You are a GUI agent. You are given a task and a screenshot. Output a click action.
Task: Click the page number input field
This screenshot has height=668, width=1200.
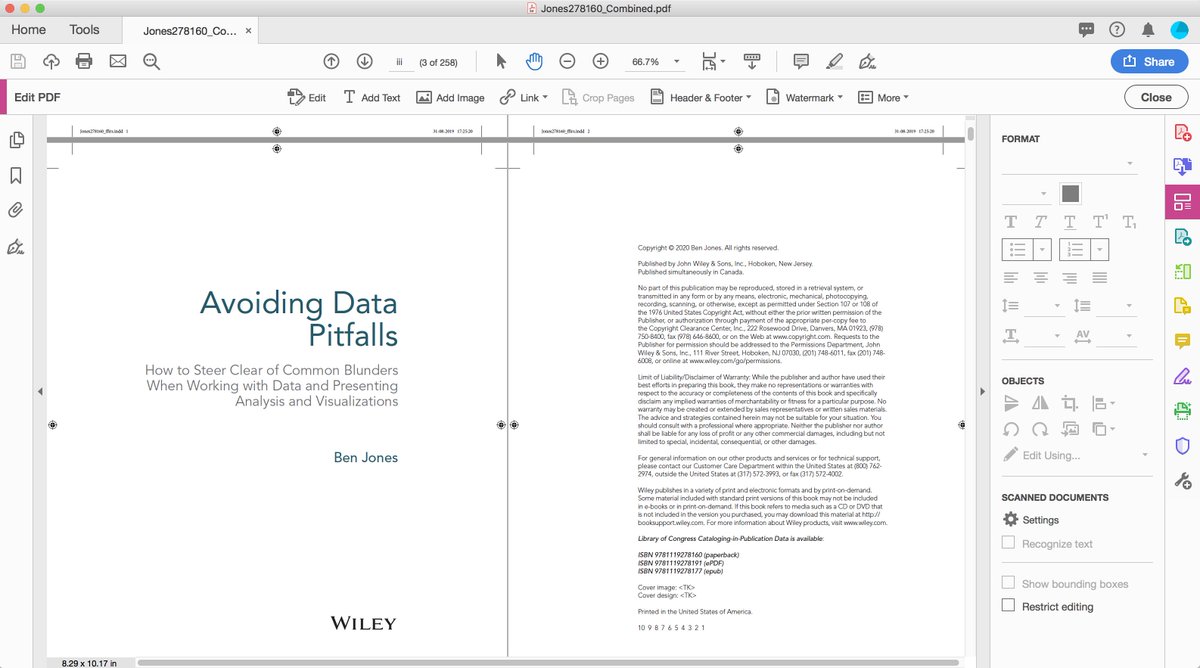pos(399,62)
